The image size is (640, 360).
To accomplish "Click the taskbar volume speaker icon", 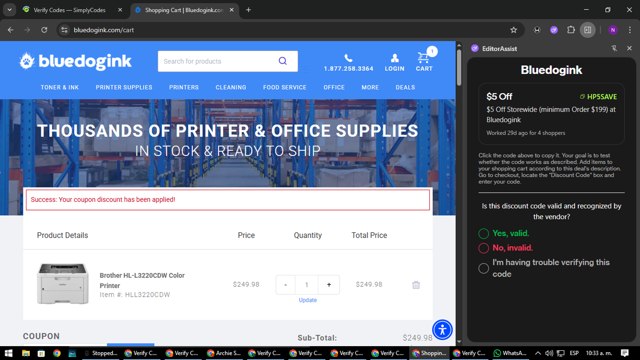I will coord(549,353).
